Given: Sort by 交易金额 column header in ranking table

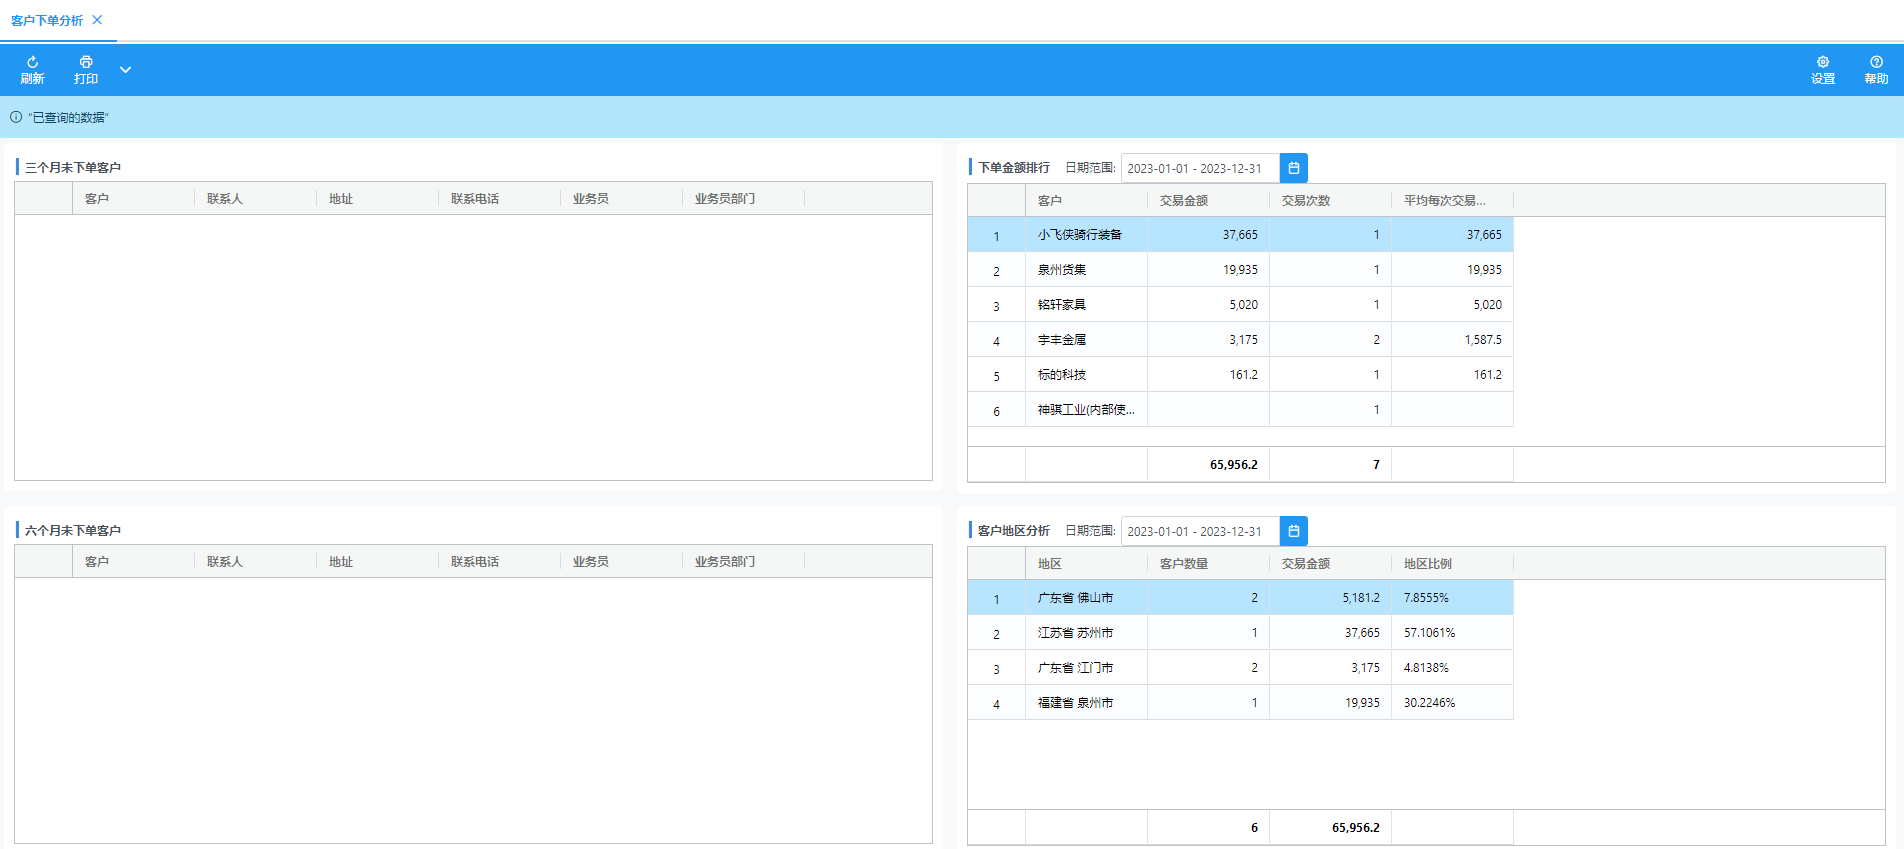Looking at the screenshot, I should 1184,201.
